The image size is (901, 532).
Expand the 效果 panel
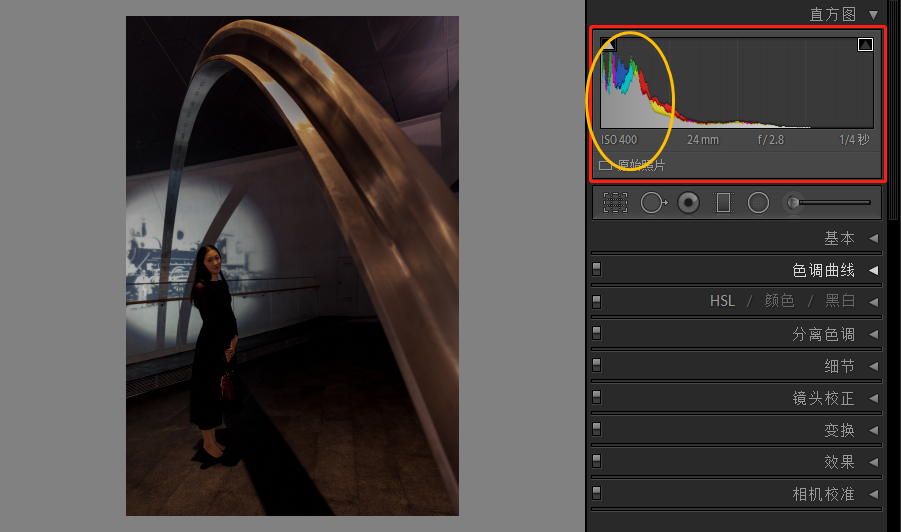tap(873, 462)
